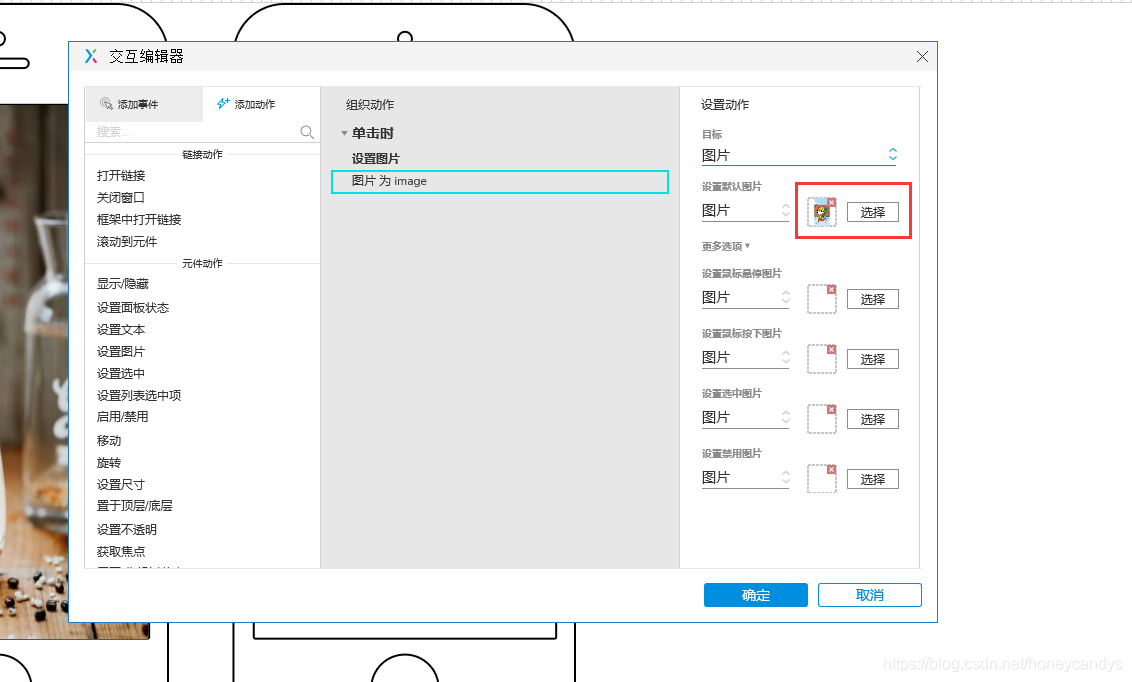
Task: Click the default image thumbnail preview
Action: (821, 214)
